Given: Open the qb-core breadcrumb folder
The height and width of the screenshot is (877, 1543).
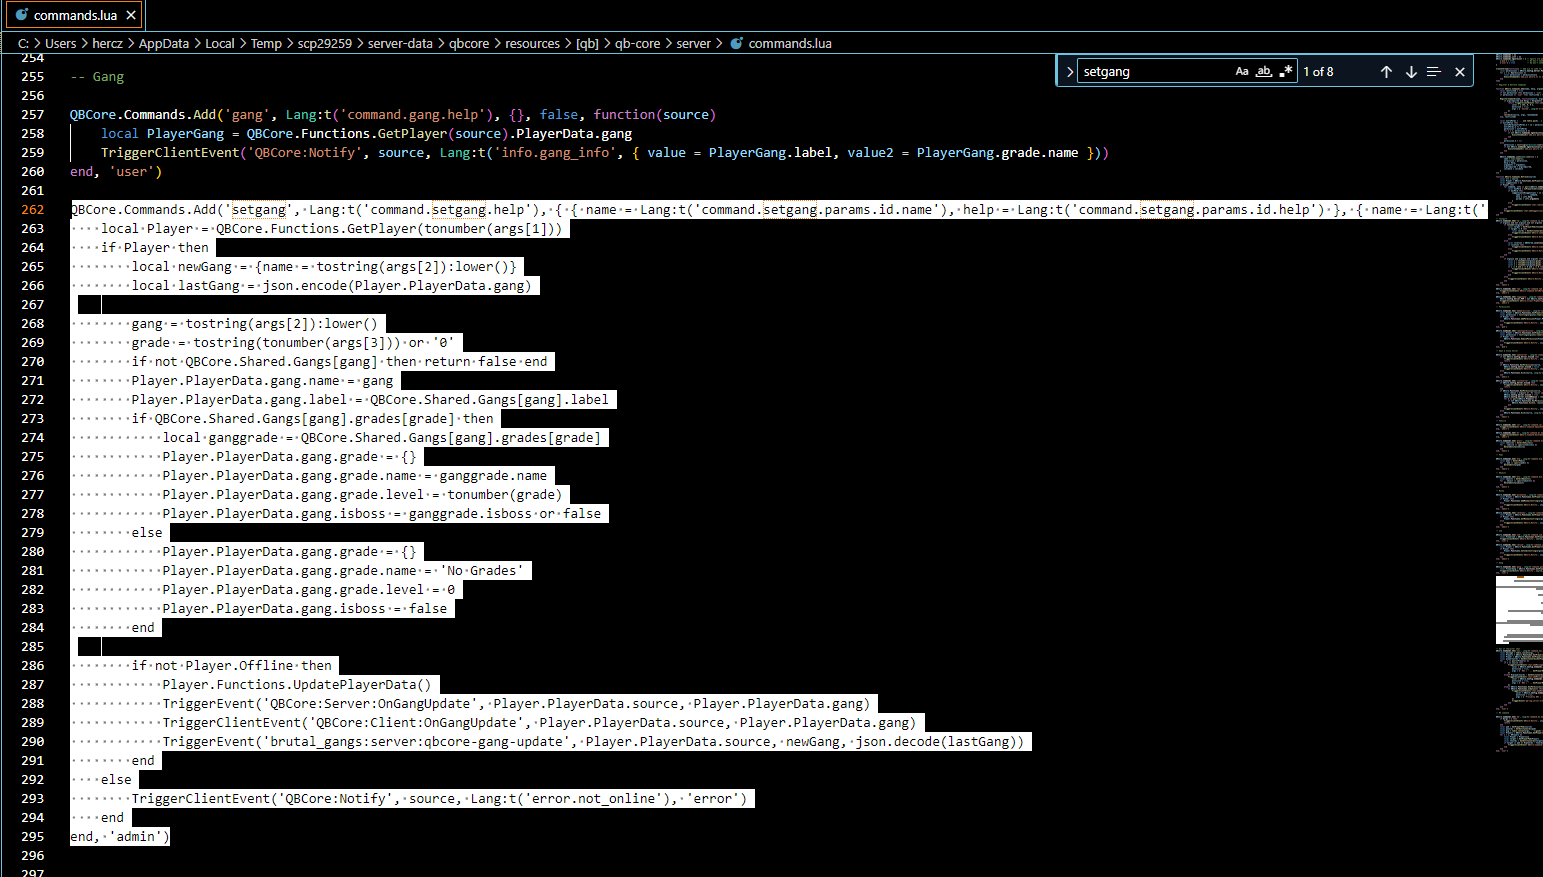Looking at the screenshot, I should 637,43.
